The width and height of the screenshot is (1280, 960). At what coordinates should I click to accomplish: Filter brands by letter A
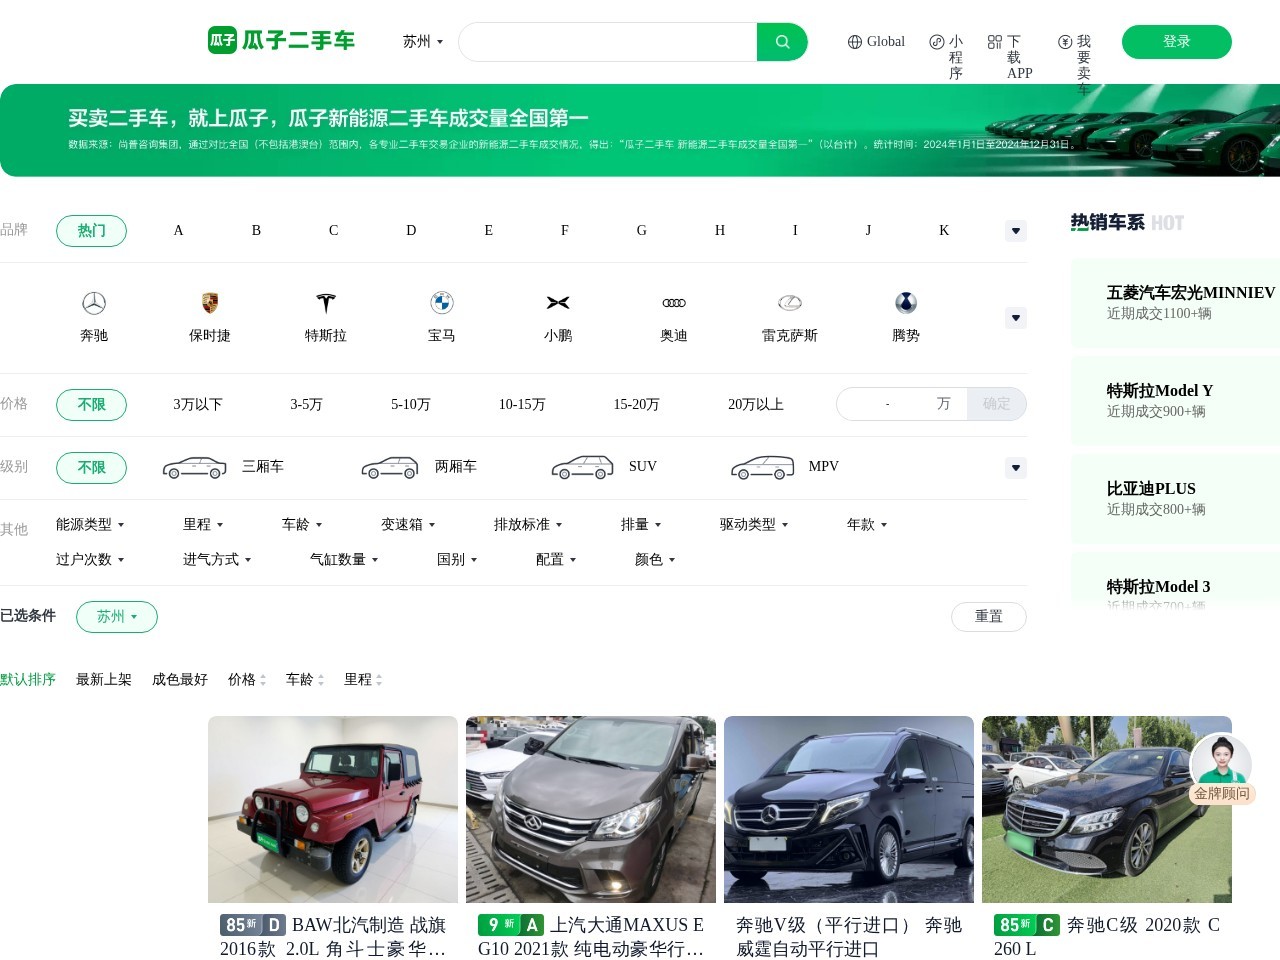point(179,231)
